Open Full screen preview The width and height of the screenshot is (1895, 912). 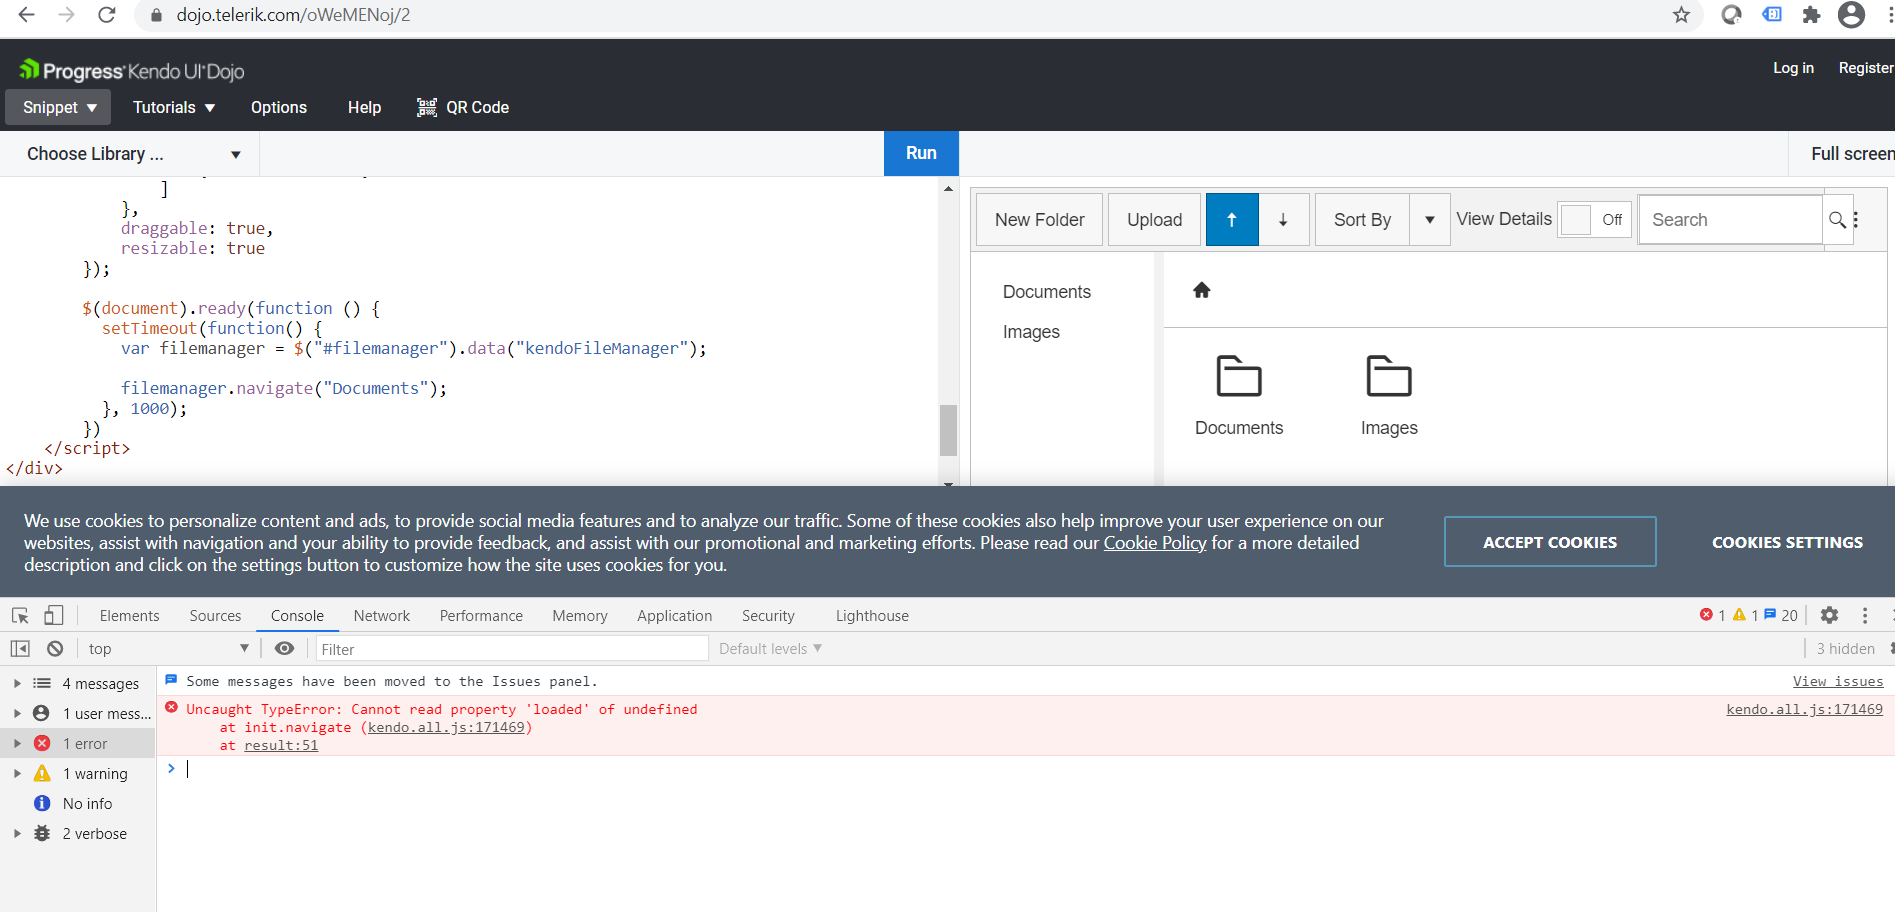(x=1852, y=154)
